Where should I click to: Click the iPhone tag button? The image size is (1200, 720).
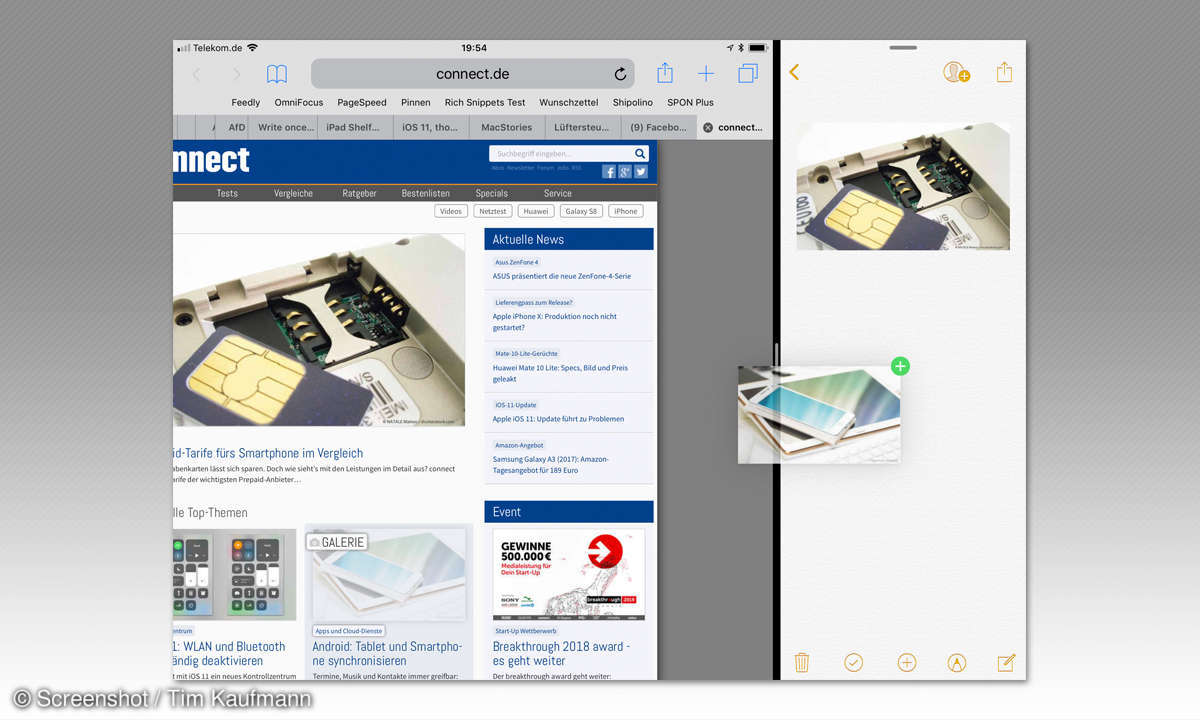point(626,211)
